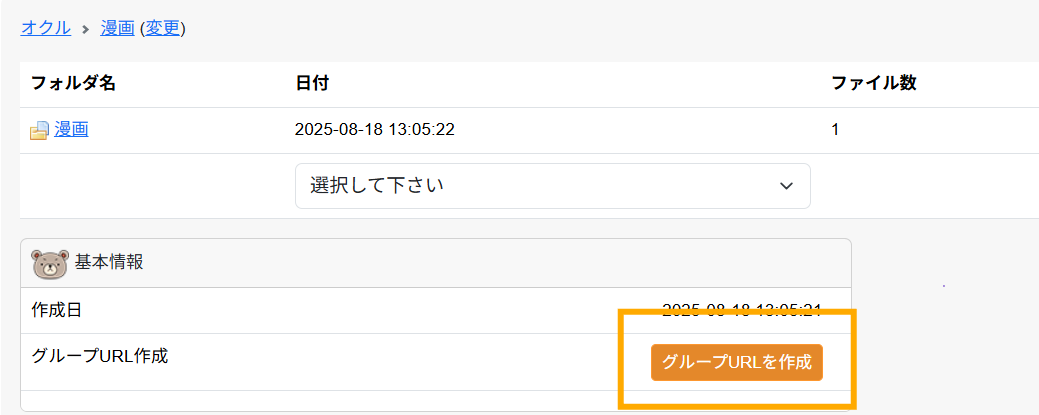The image size is (1039, 415).
Task: Click the 作成日 date value in 基本情報
Action: click(742, 310)
